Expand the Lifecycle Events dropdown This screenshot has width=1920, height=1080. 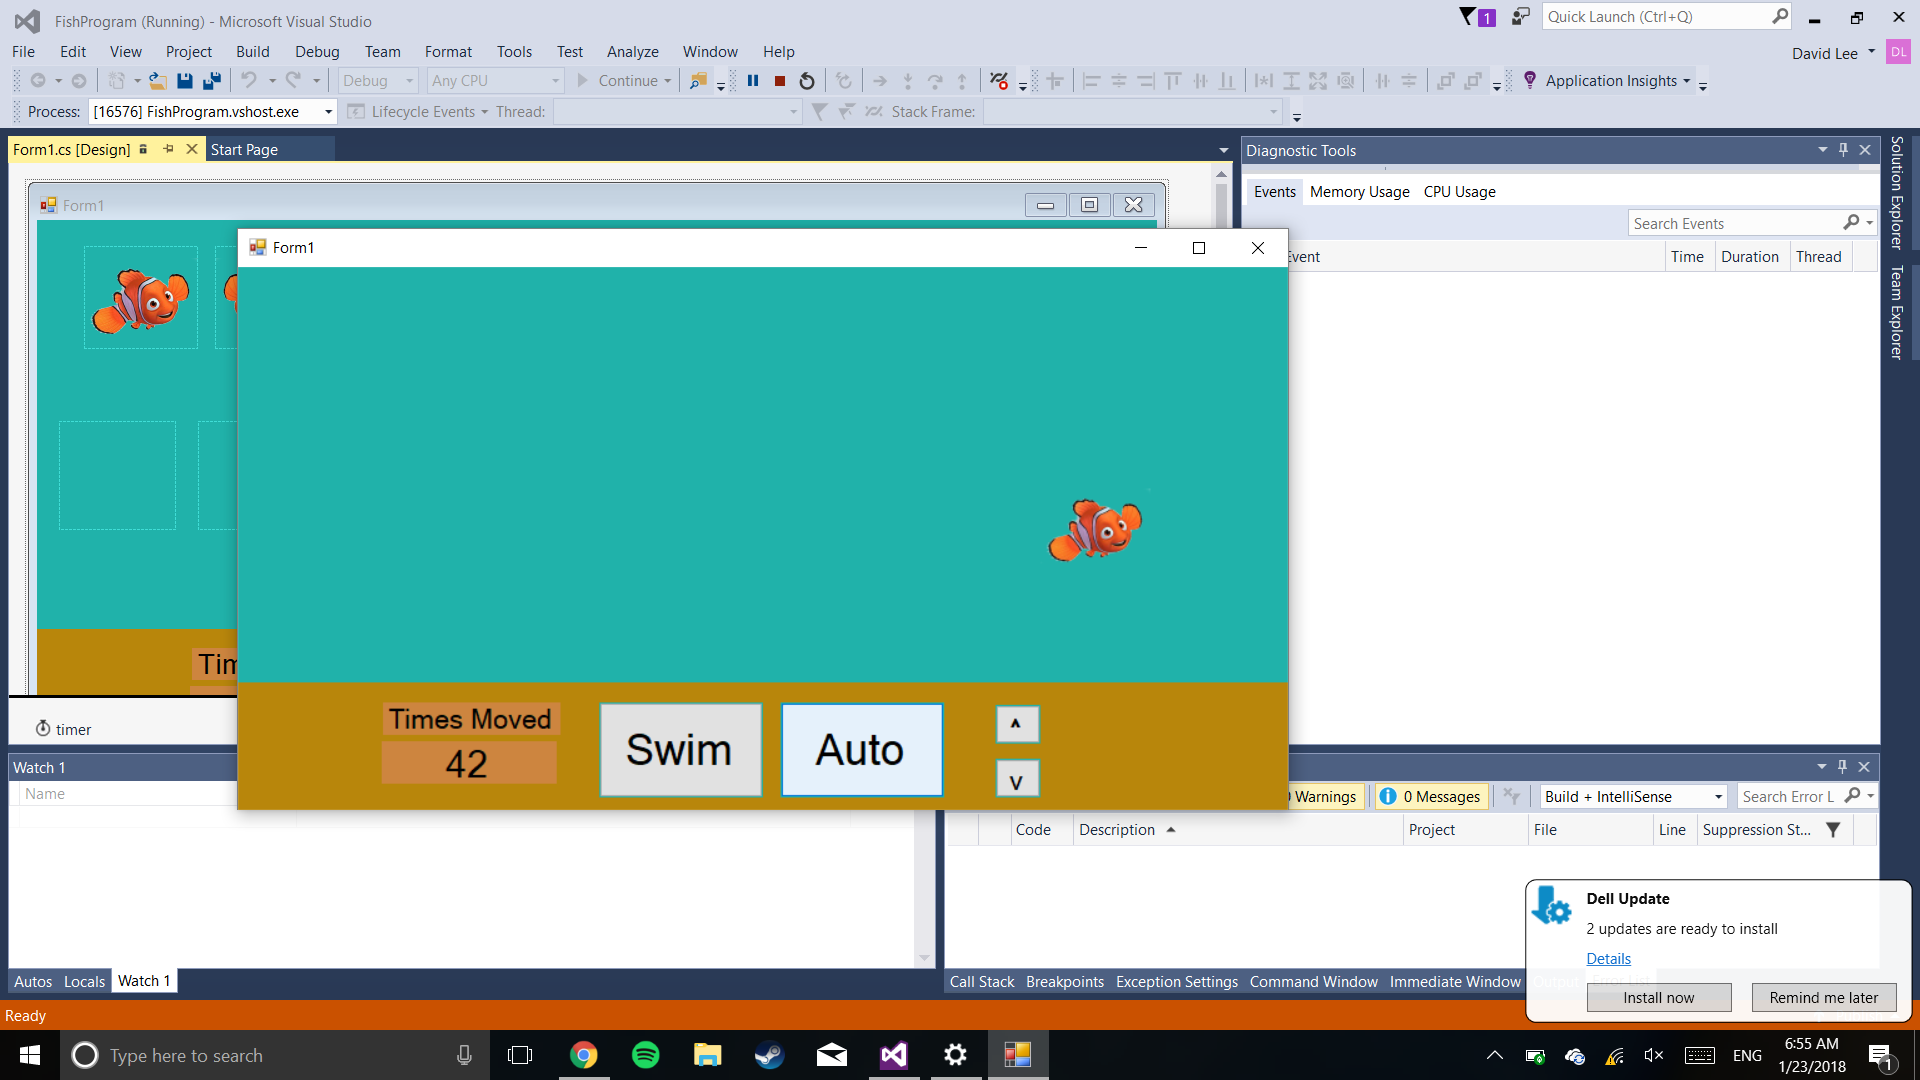pos(485,112)
